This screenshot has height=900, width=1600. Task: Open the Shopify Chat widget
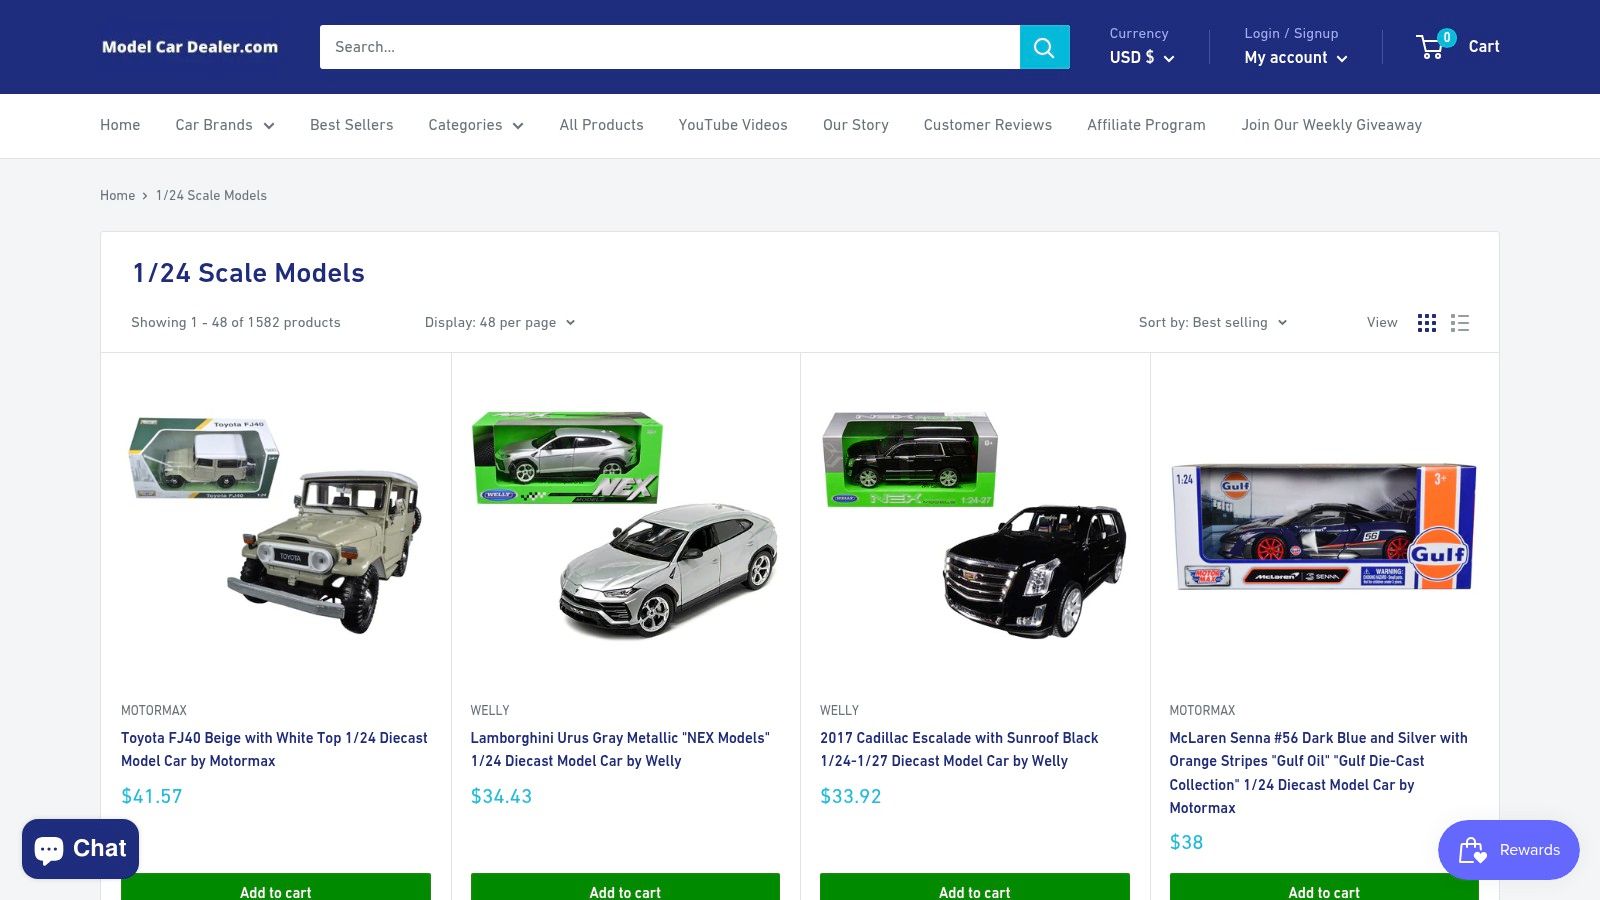tap(80, 849)
